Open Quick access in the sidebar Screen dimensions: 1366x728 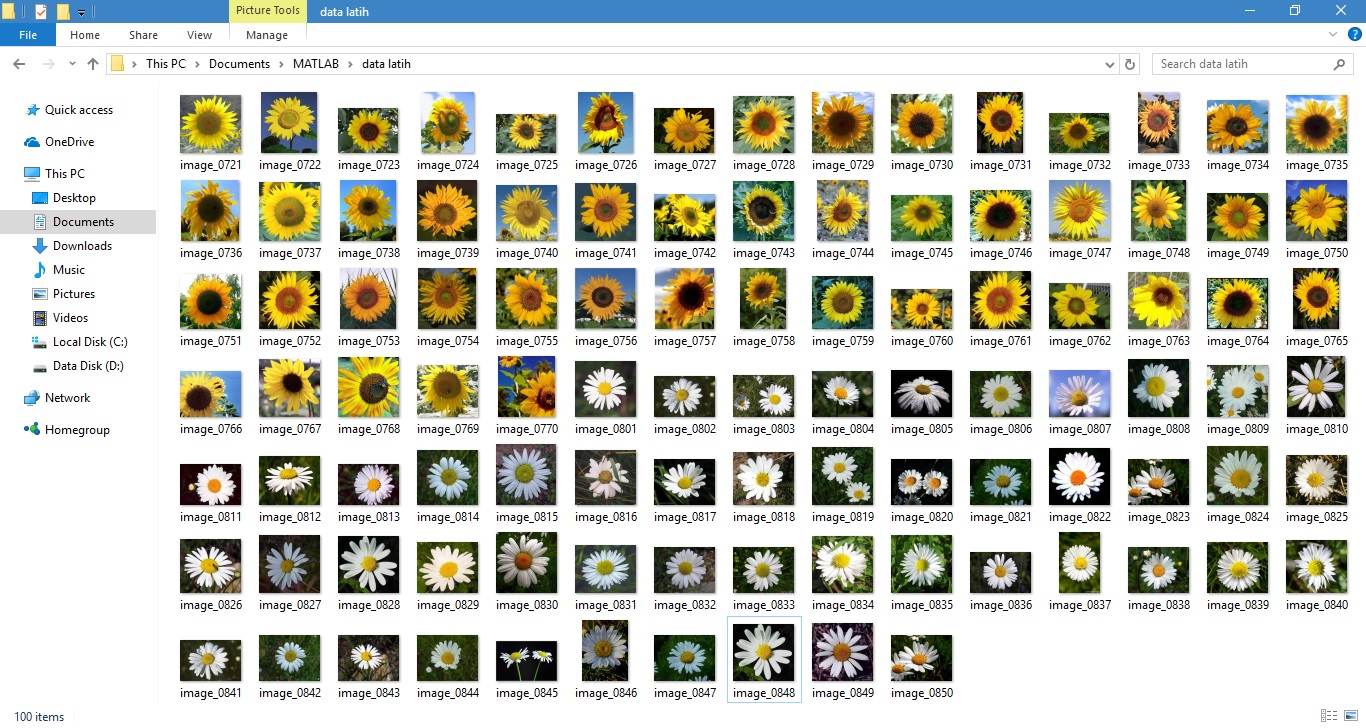click(78, 110)
